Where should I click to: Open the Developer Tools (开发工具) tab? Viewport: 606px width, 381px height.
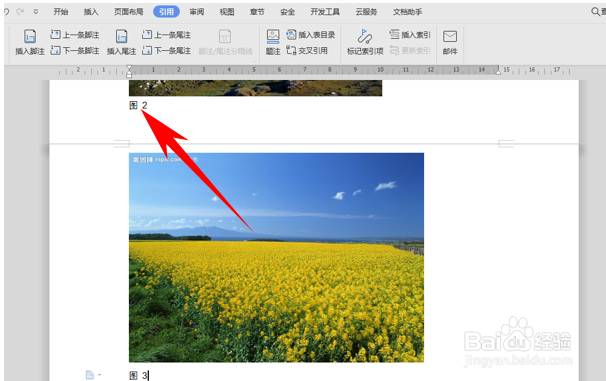click(325, 12)
